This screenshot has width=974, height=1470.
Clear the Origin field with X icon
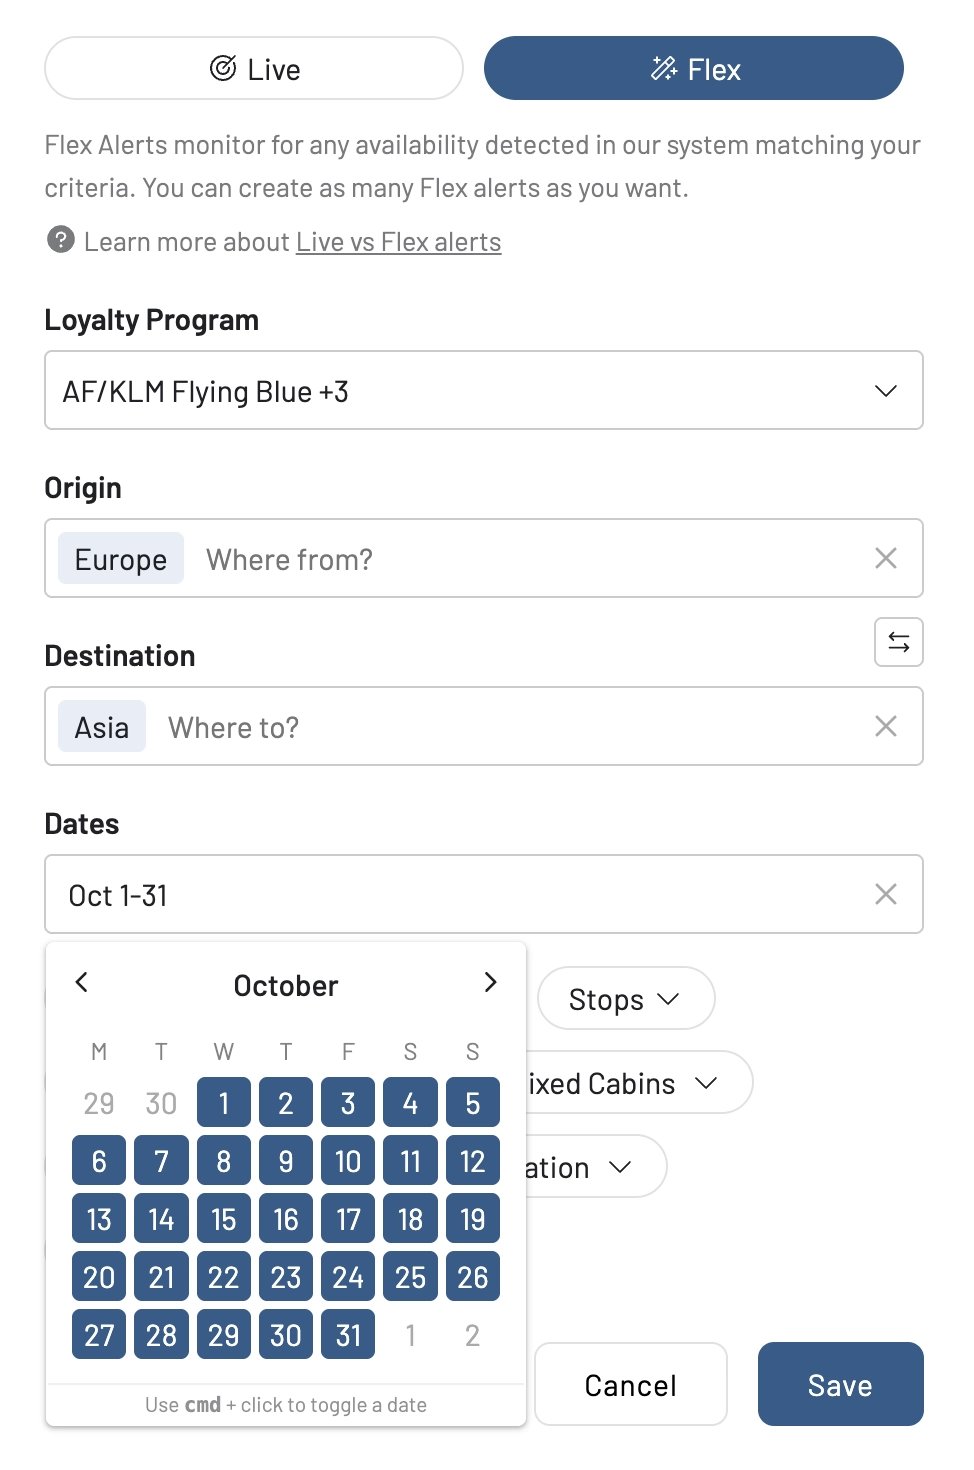click(x=885, y=558)
